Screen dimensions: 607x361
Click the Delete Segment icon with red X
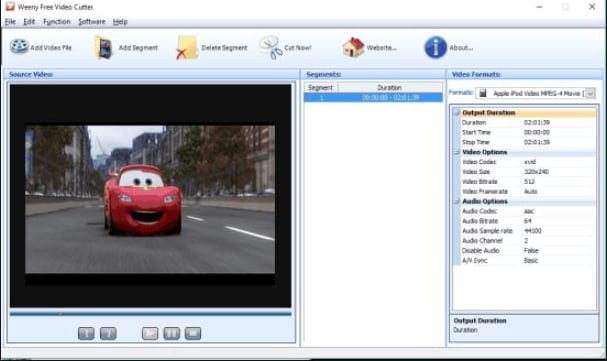tap(187, 48)
